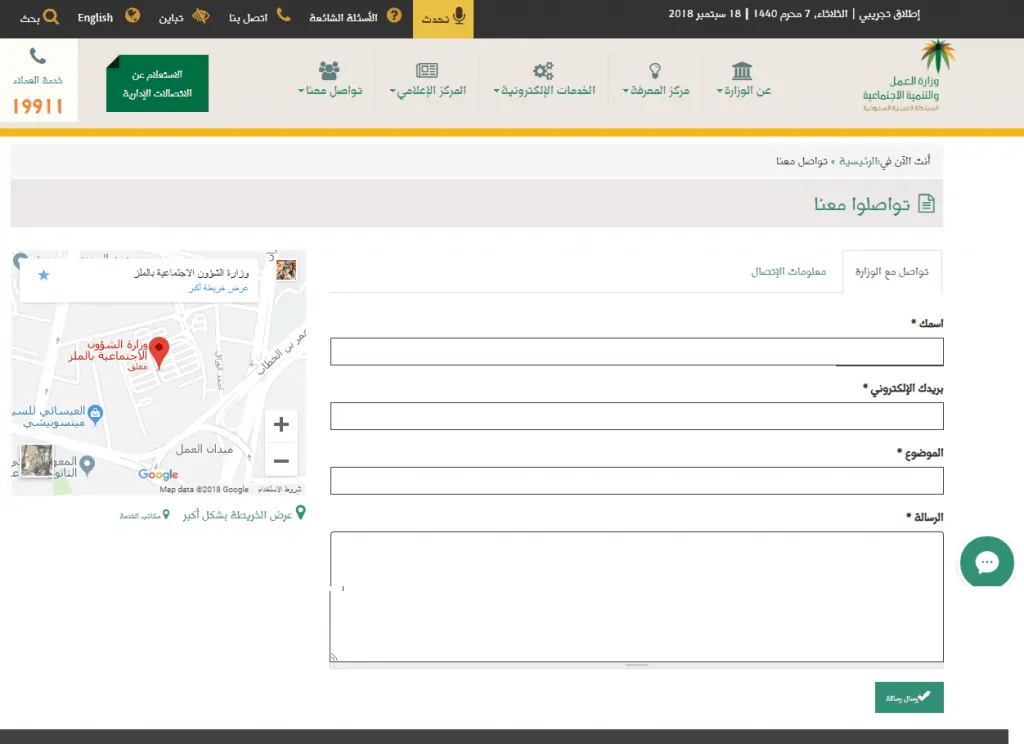This screenshot has width=1024, height=744.
Task: Switch language to English
Action: (95, 18)
